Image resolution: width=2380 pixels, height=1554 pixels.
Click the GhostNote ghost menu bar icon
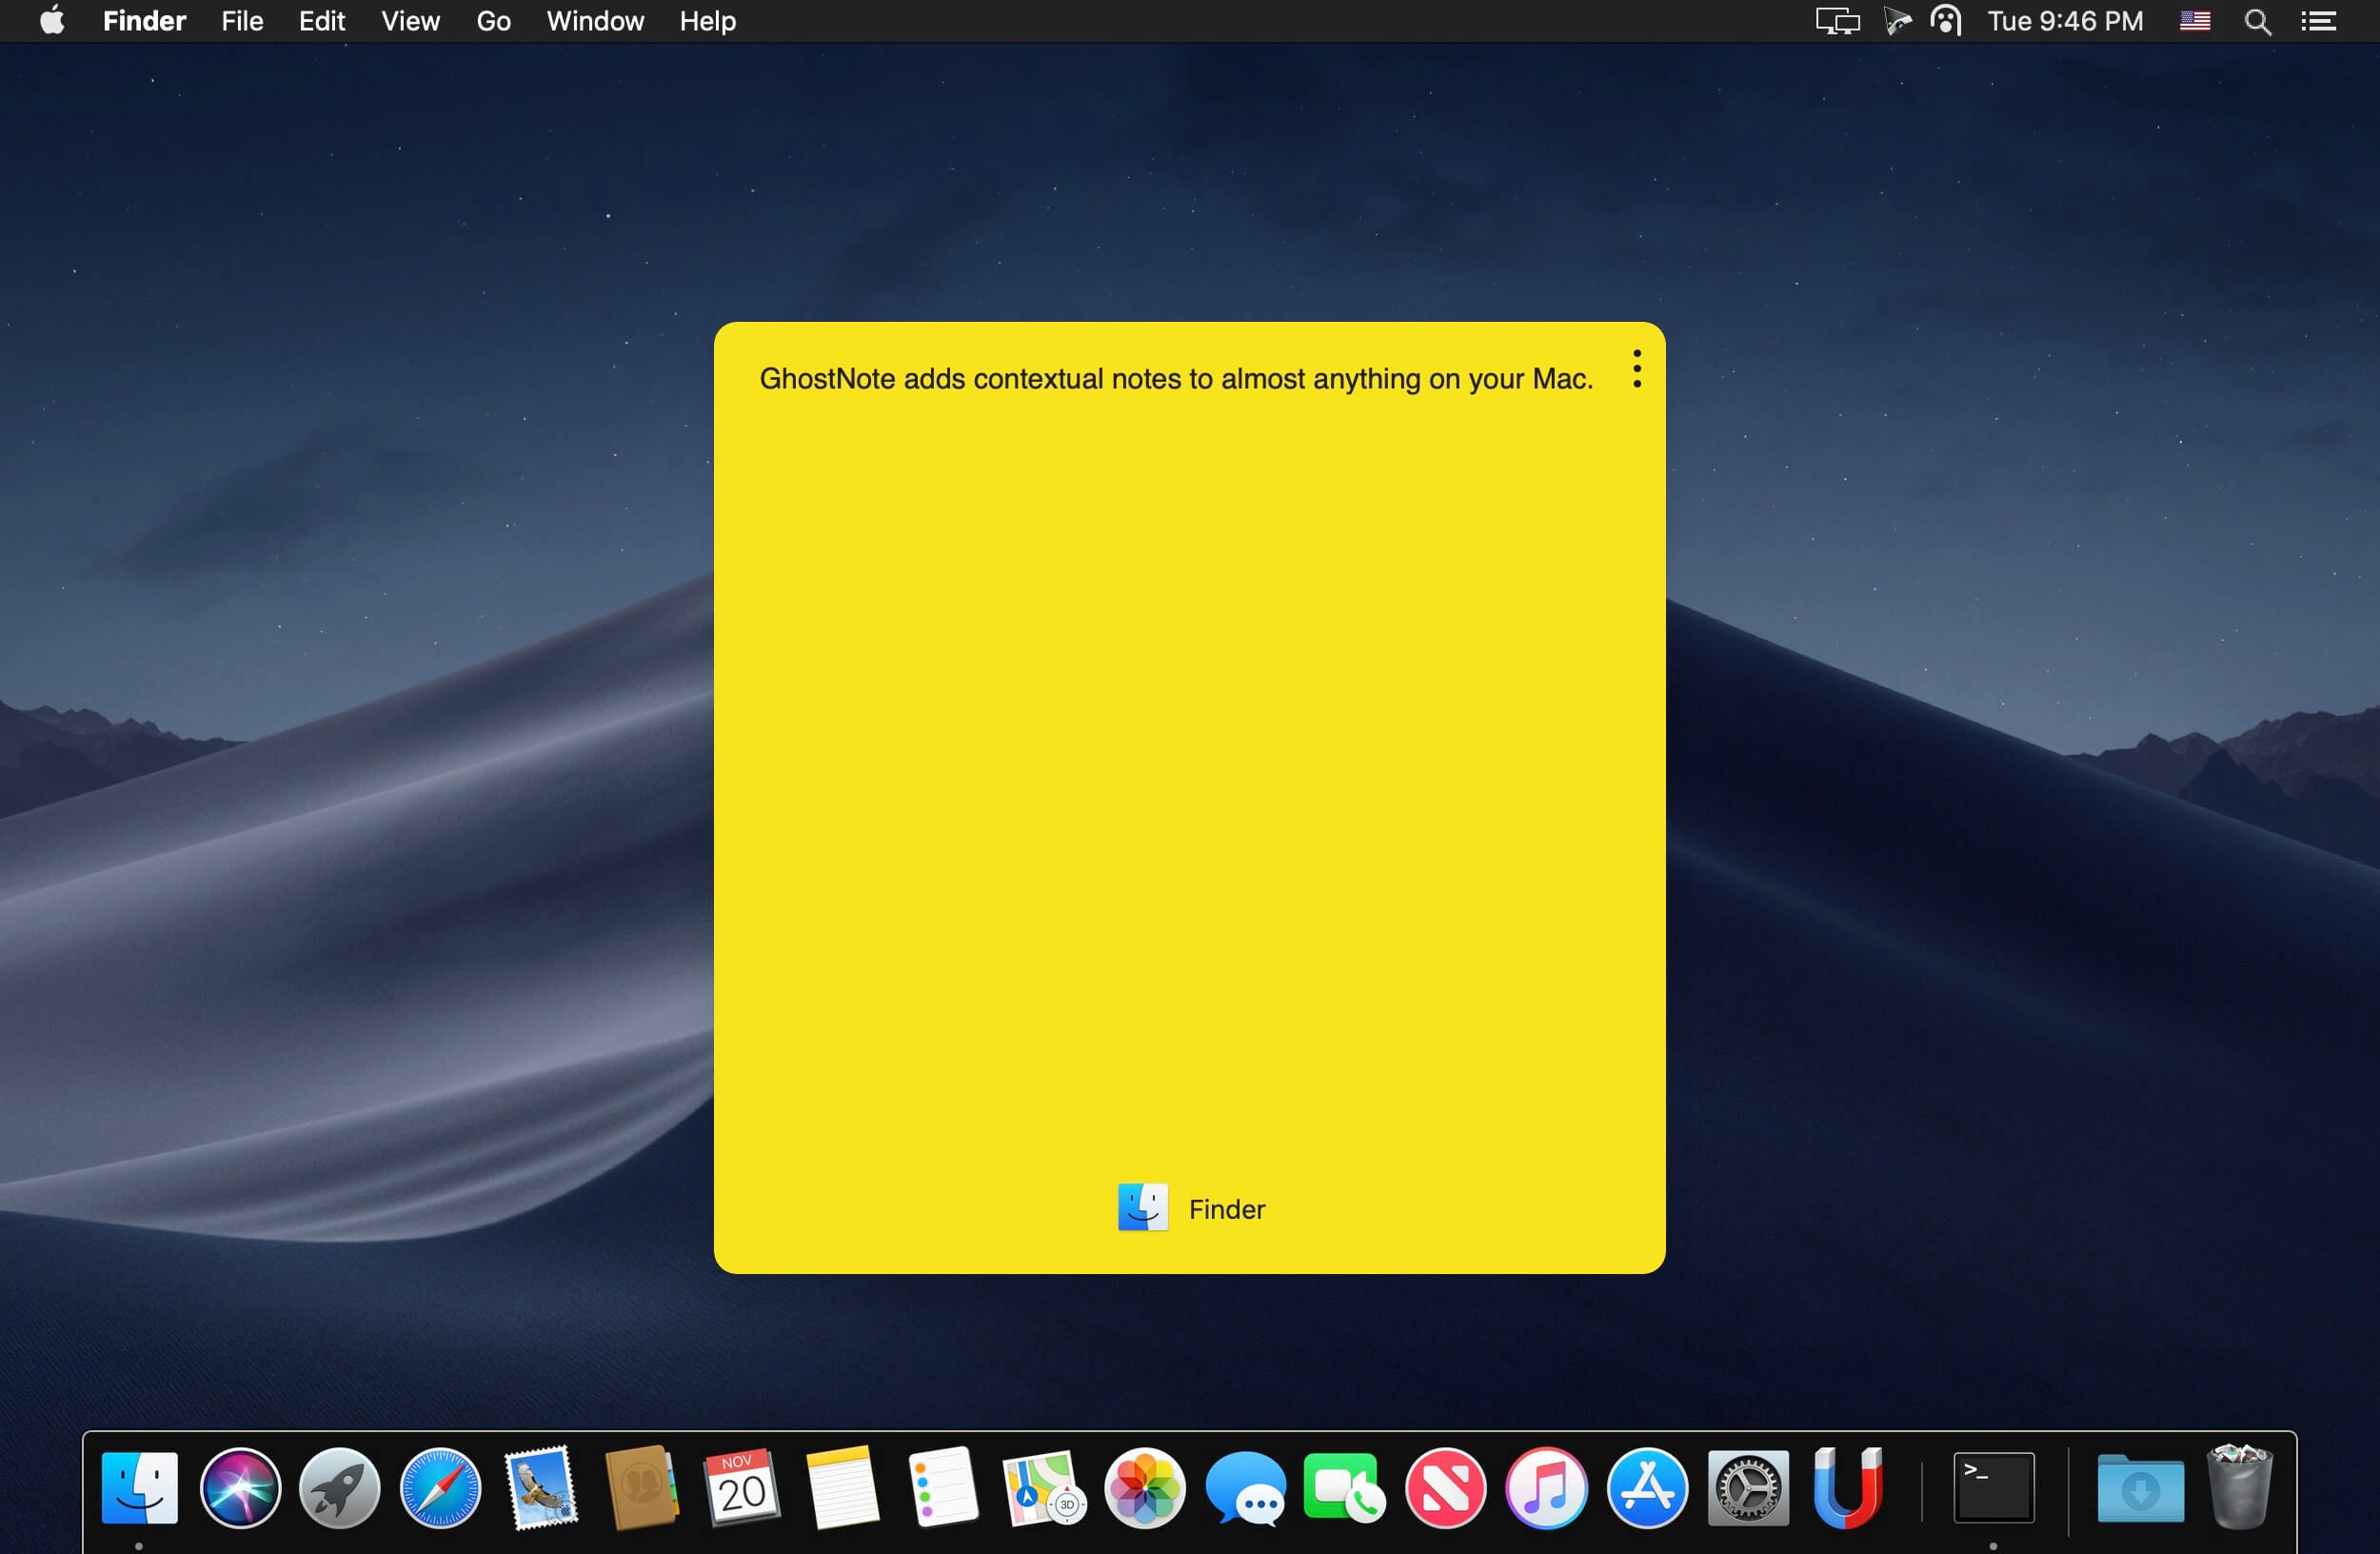coord(1945,21)
